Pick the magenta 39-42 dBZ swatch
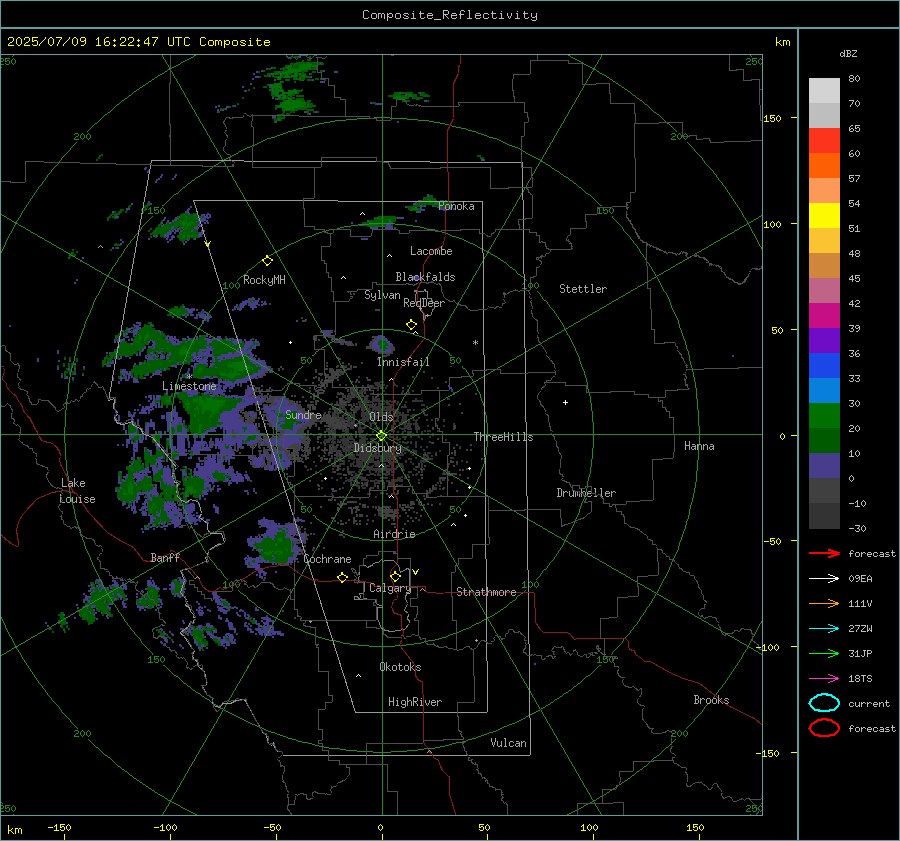Viewport: 900px width, 841px height. pos(824,315)
